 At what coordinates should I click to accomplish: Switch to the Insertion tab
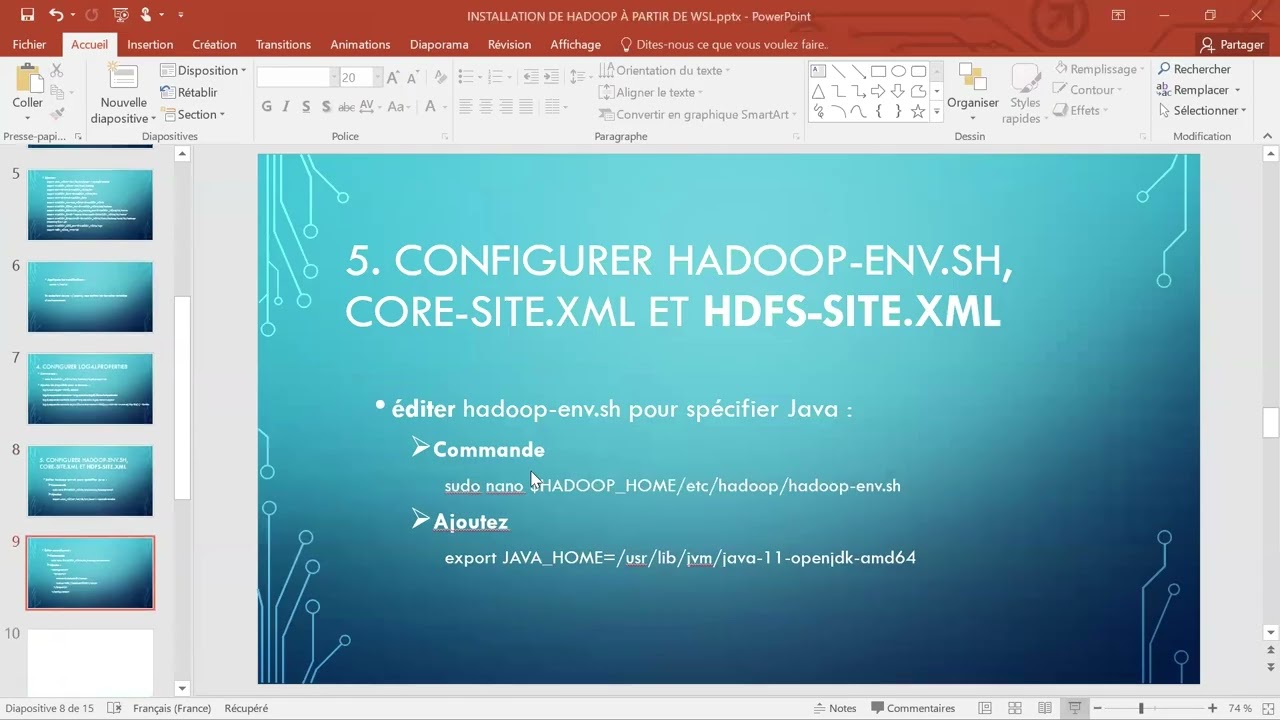click(150, 44)
